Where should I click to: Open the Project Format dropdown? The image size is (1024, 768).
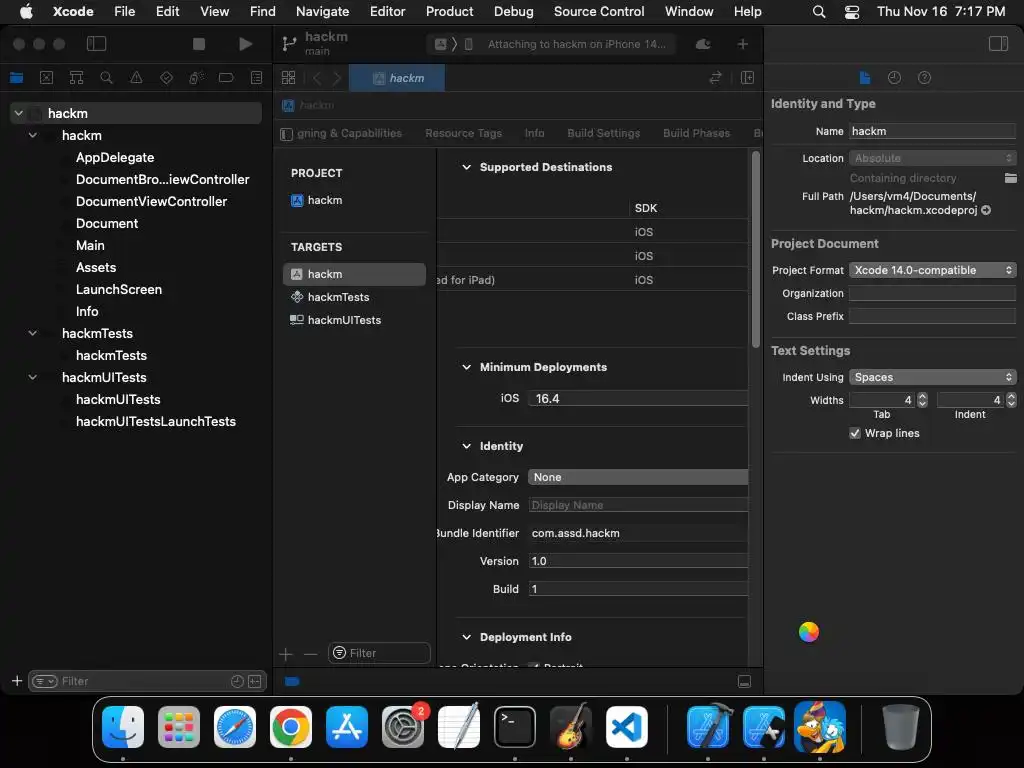pos(932,270)
